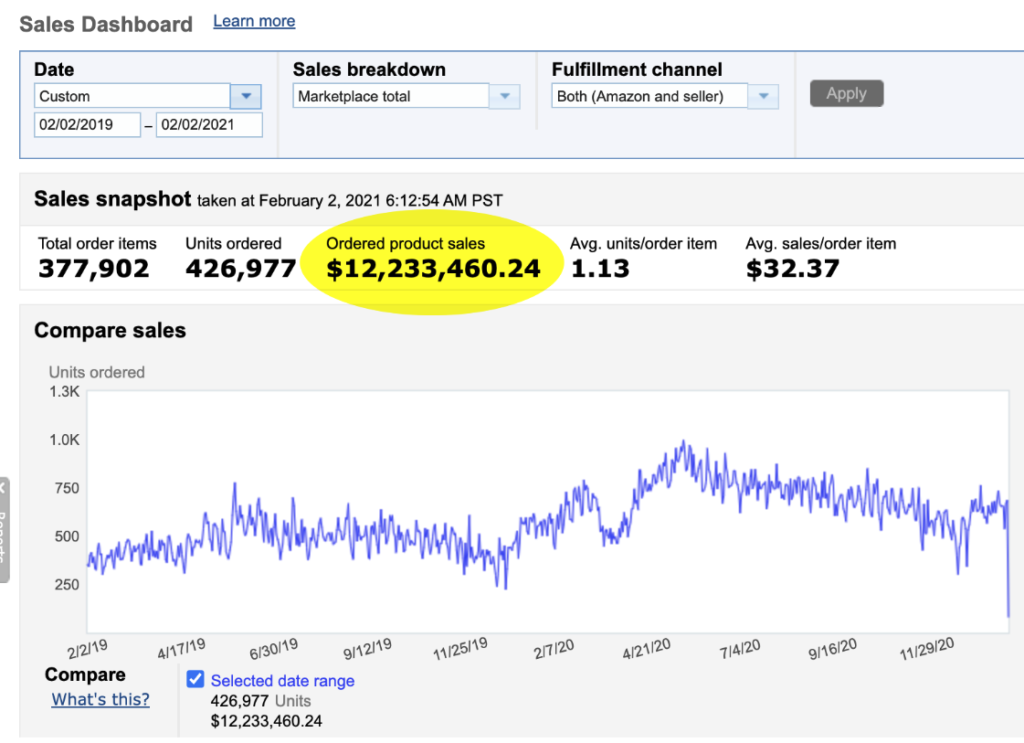Open the Learn more link
The width and height of the screenshot is (1024, 743).
click(254, 21)
